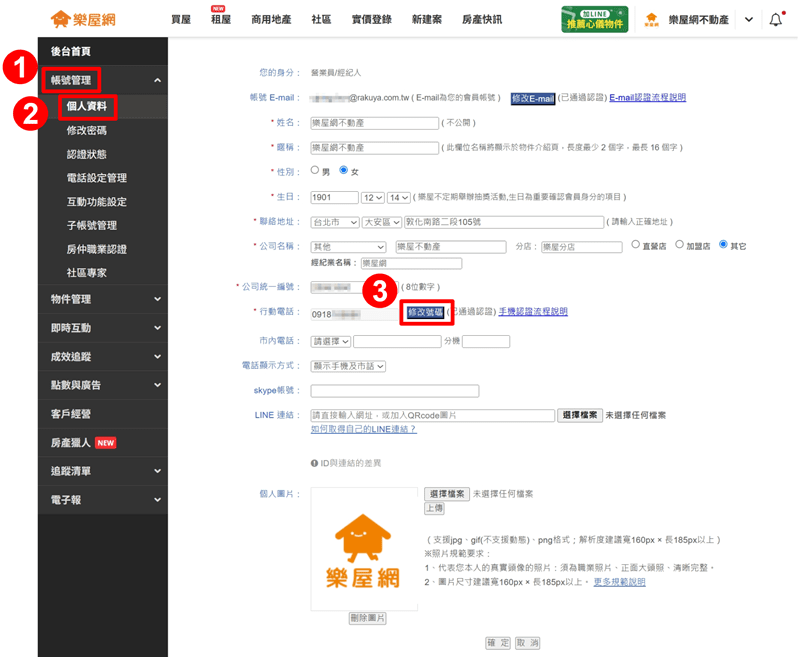Image resolution: width=800 pixels, height=657 pixels.
Task: Click the LINE 連結 URL input field
Action: point(433,416)
